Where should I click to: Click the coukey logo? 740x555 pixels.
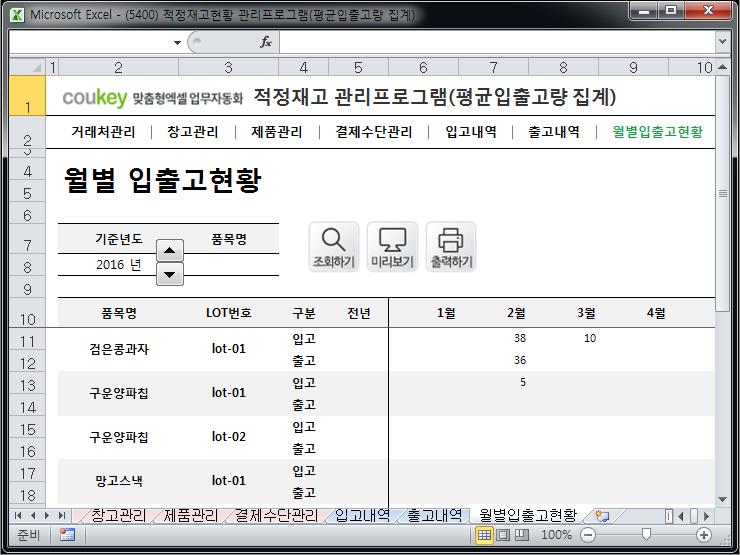coord(94,97)
